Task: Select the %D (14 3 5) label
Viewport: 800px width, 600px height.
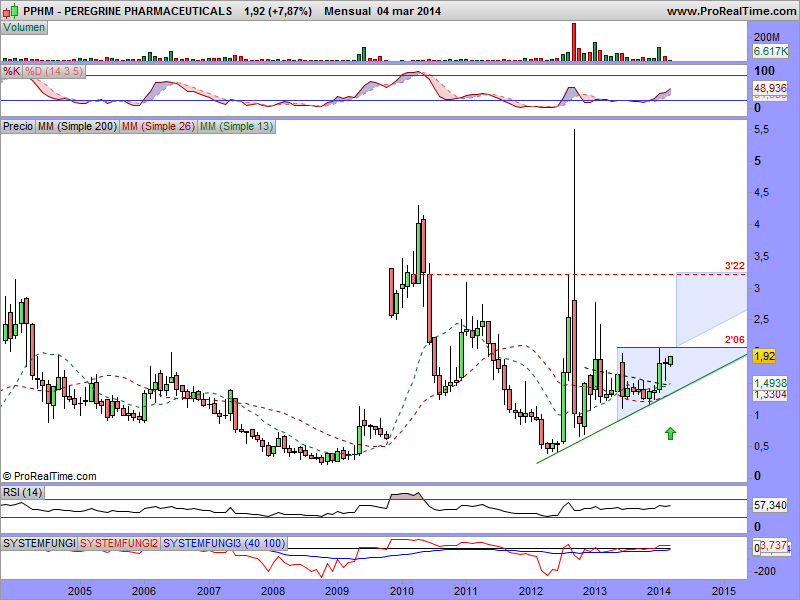Action: point(54,71)
